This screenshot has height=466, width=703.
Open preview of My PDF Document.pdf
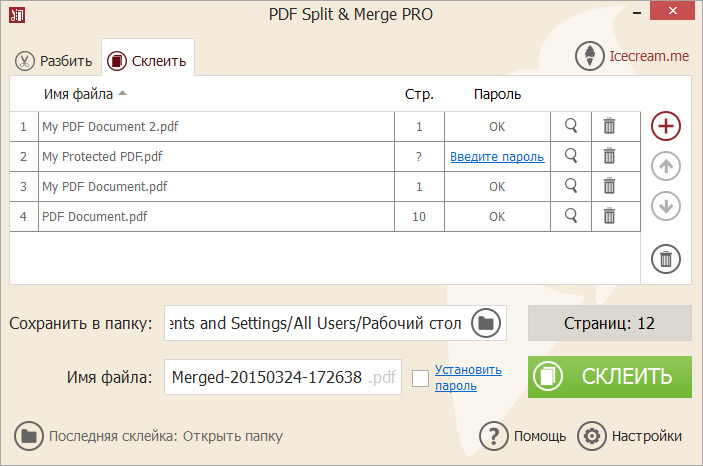pos(571,186)
